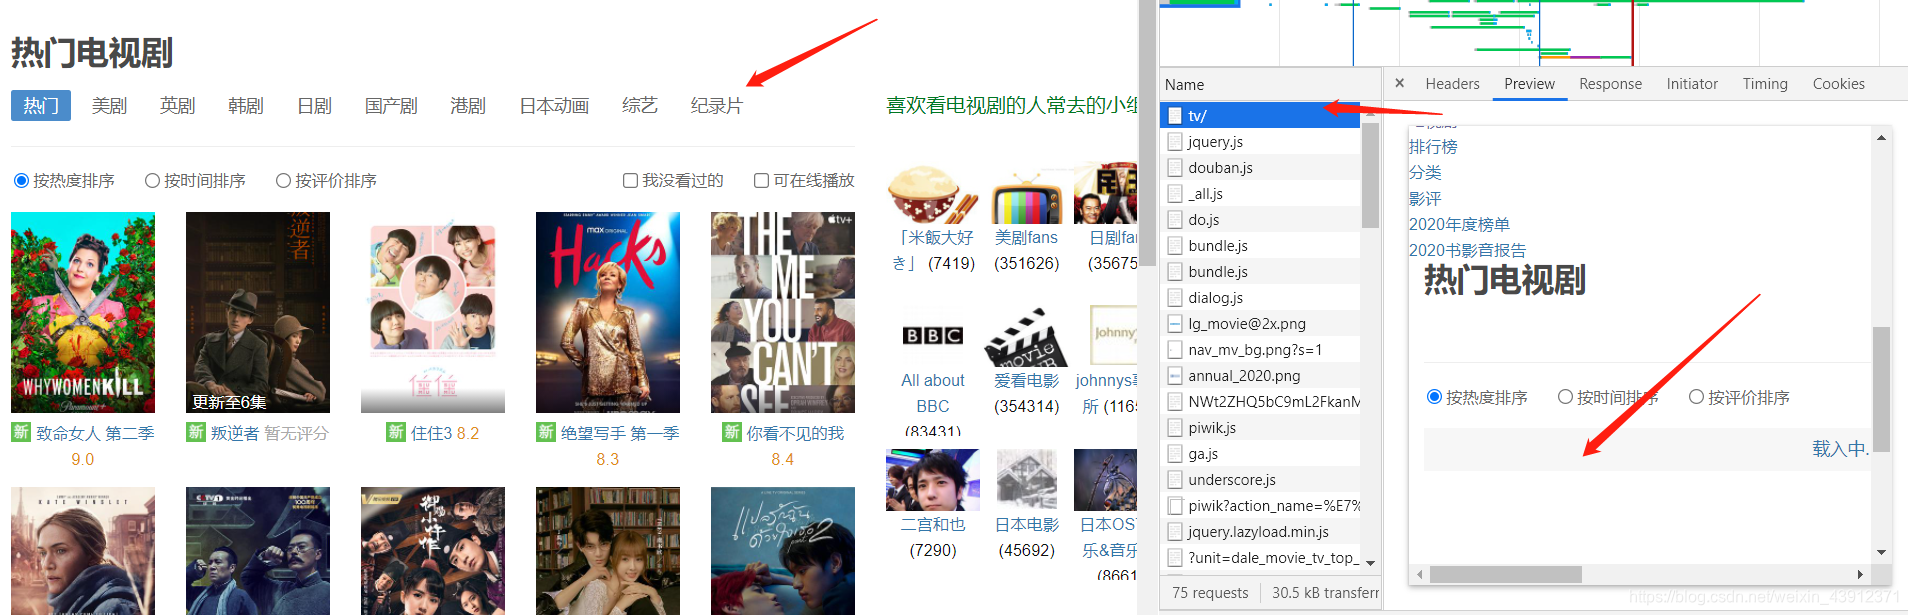Open the Why Women Kill poster
1908x615 pixels.
pyautogui.click(x=83, y=312)
